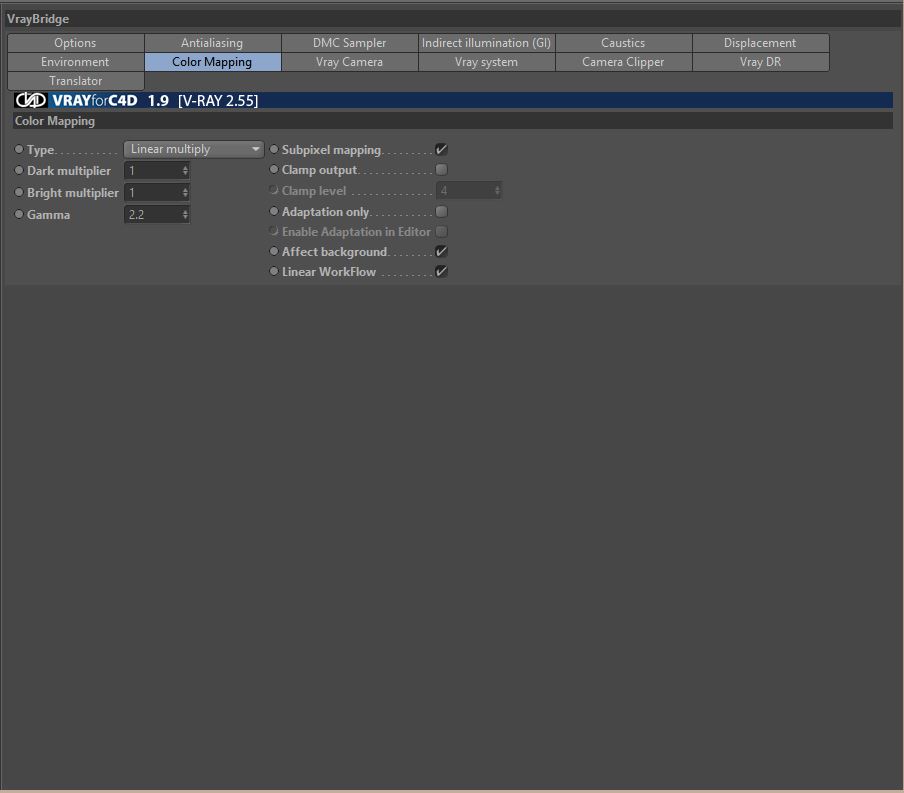Open the Options tab
The image size is (904, 793).
76,43
